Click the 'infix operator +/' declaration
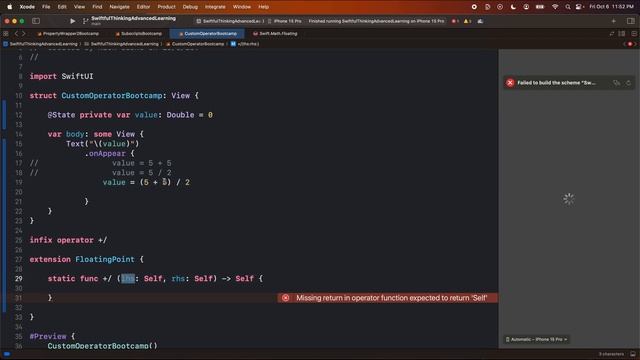Viewport: 640px width, 360px height. [x=68, y=240]
